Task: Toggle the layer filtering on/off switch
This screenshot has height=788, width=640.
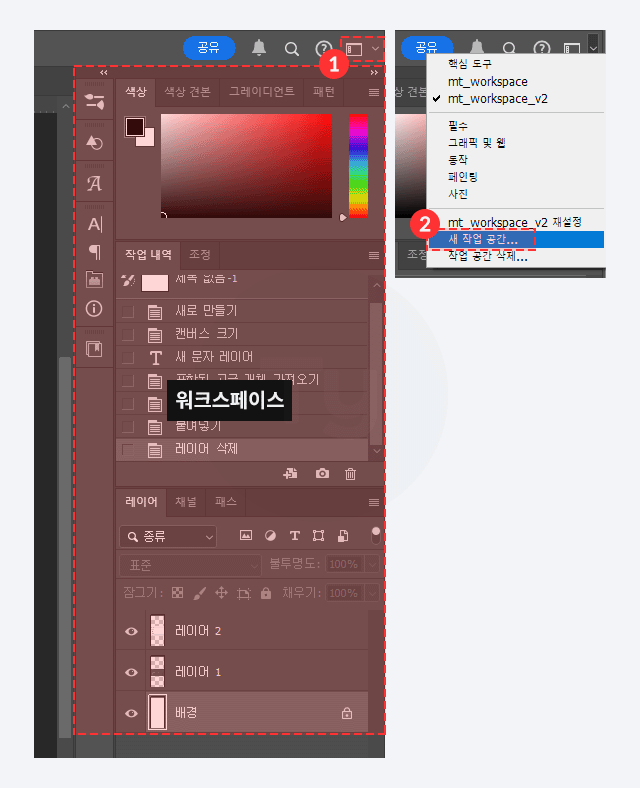Action: pos(375,536)
